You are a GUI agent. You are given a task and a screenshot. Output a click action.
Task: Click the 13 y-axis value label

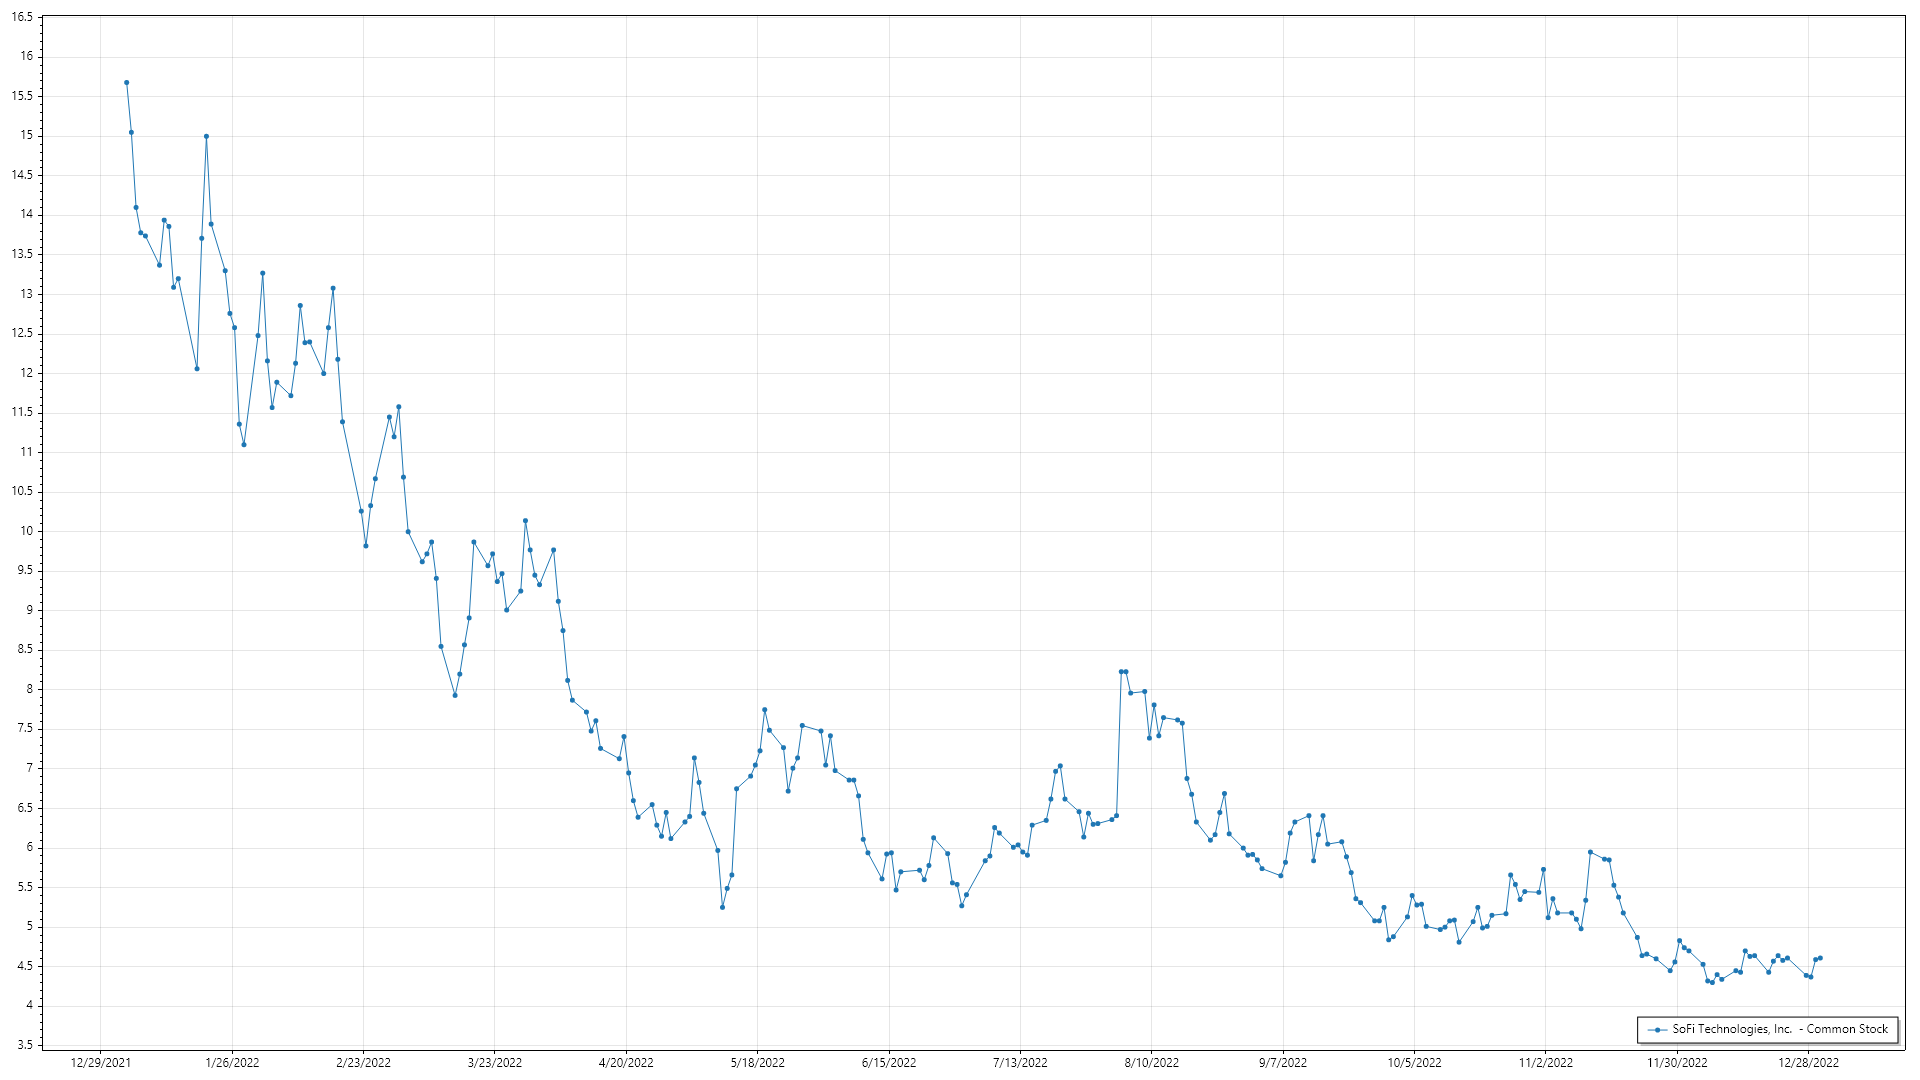(26, 294)
